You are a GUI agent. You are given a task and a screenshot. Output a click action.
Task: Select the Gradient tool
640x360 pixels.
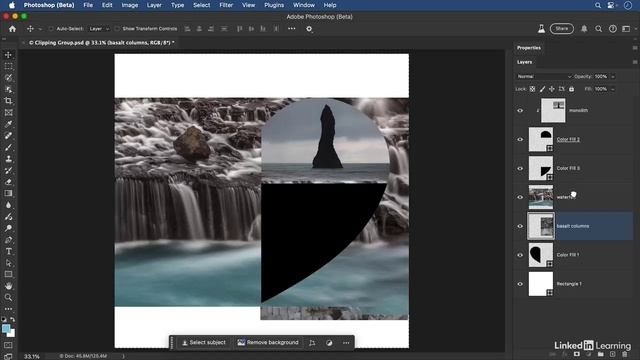[x=8, y=193]
